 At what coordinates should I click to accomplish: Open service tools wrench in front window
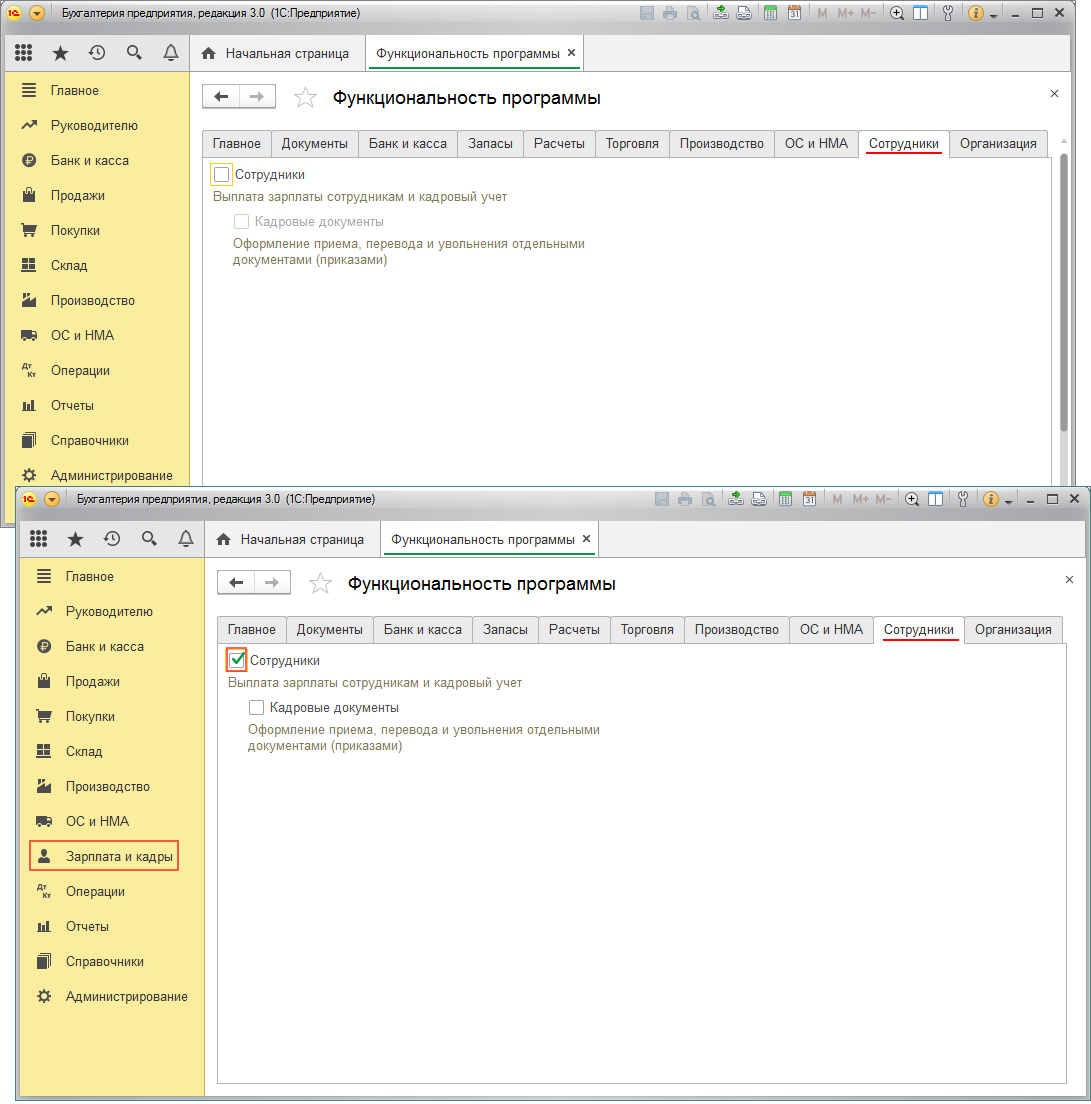[963, 499]
